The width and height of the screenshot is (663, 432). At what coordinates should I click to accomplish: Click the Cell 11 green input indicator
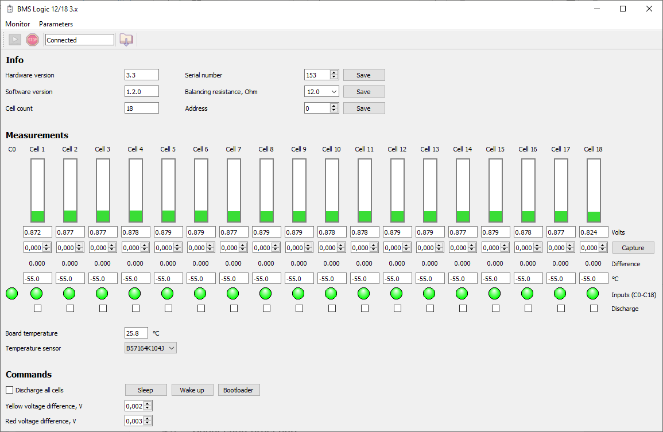pos(364,293)
